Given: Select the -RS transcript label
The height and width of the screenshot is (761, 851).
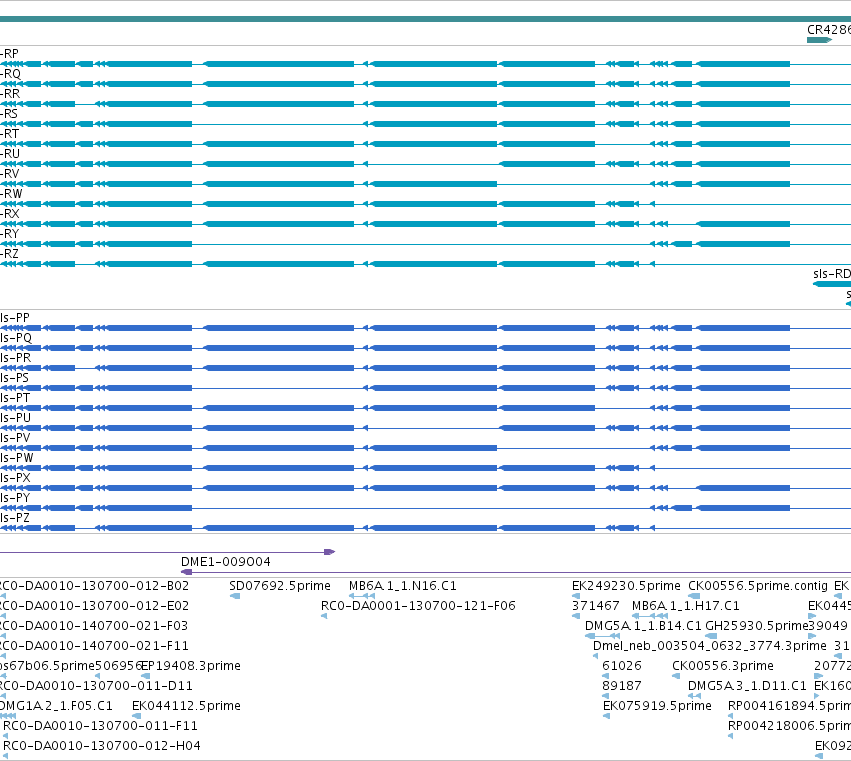Looking at the screenshot, I should pyautogui.click(x=9, y=114).
